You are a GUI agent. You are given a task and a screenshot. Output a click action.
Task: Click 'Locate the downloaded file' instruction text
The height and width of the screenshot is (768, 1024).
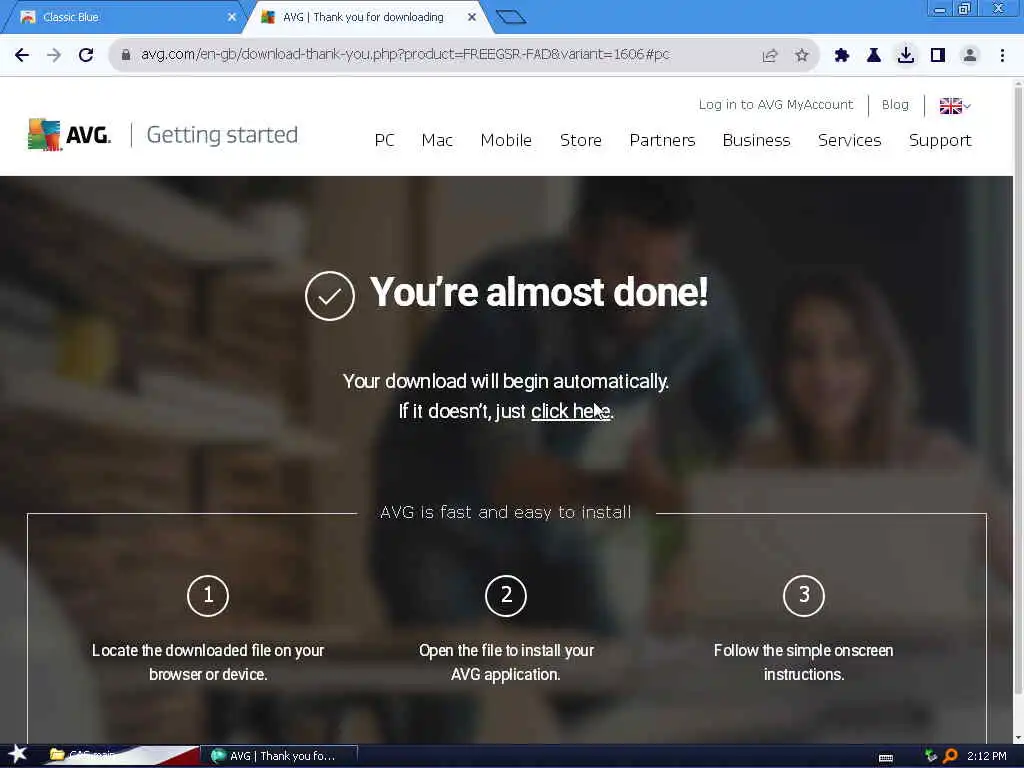[x=208, y=662]
